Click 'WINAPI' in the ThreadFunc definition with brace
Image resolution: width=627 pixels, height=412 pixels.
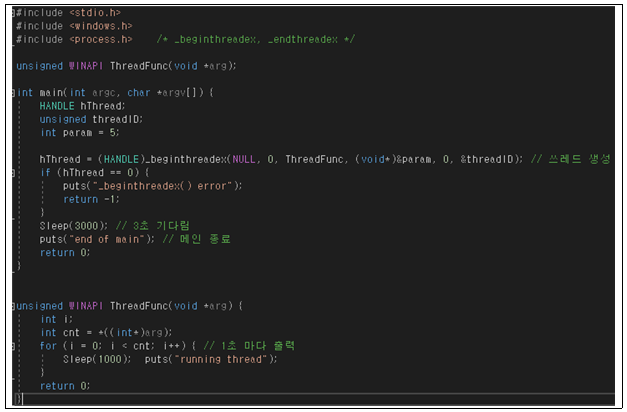click(x=86, y=306)
